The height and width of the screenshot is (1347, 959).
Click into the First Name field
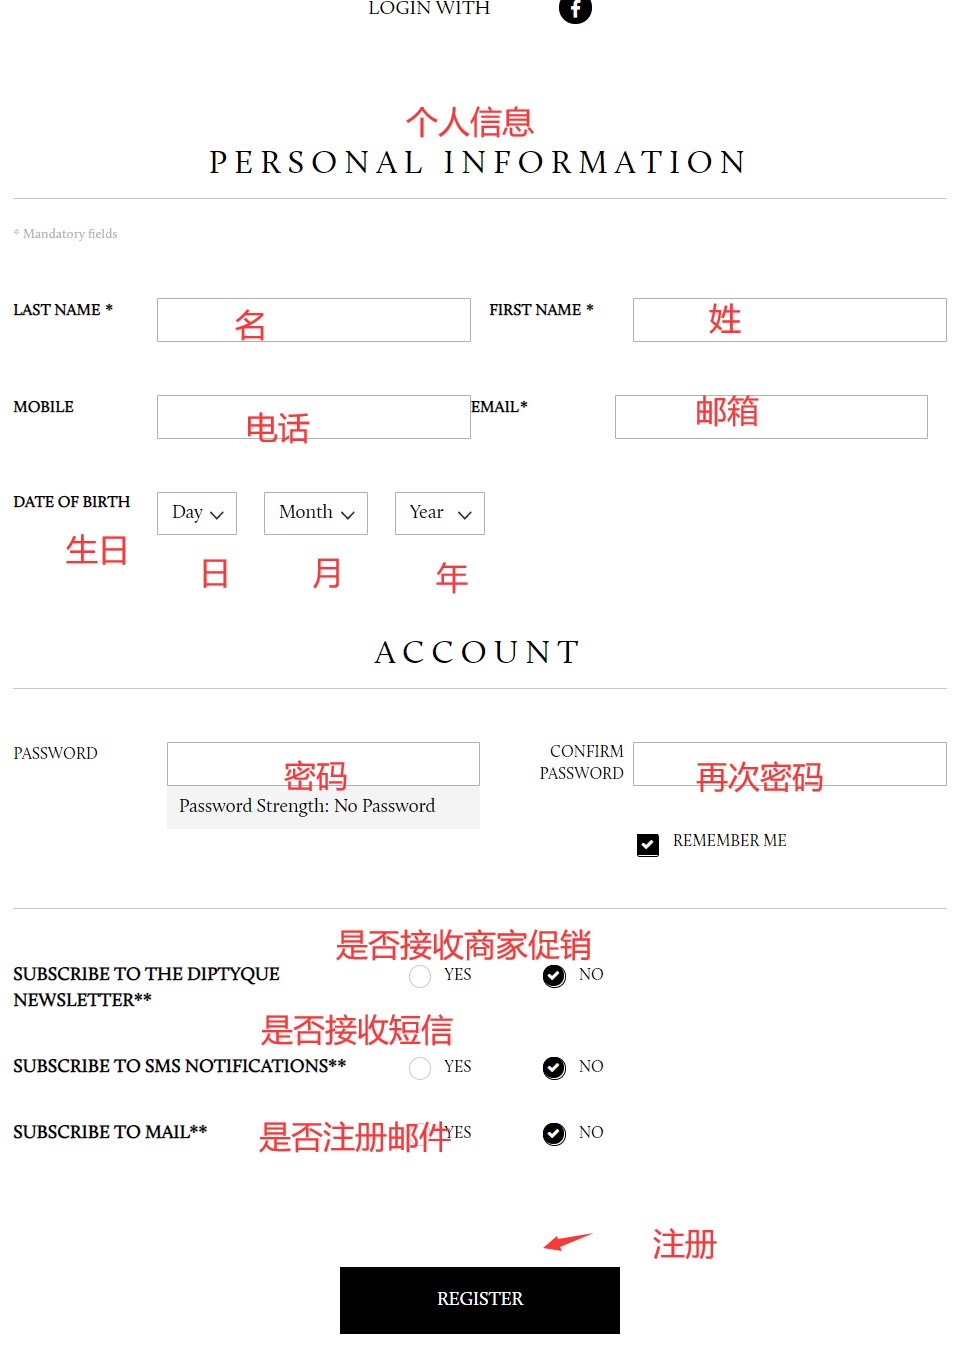pos(789,320)
